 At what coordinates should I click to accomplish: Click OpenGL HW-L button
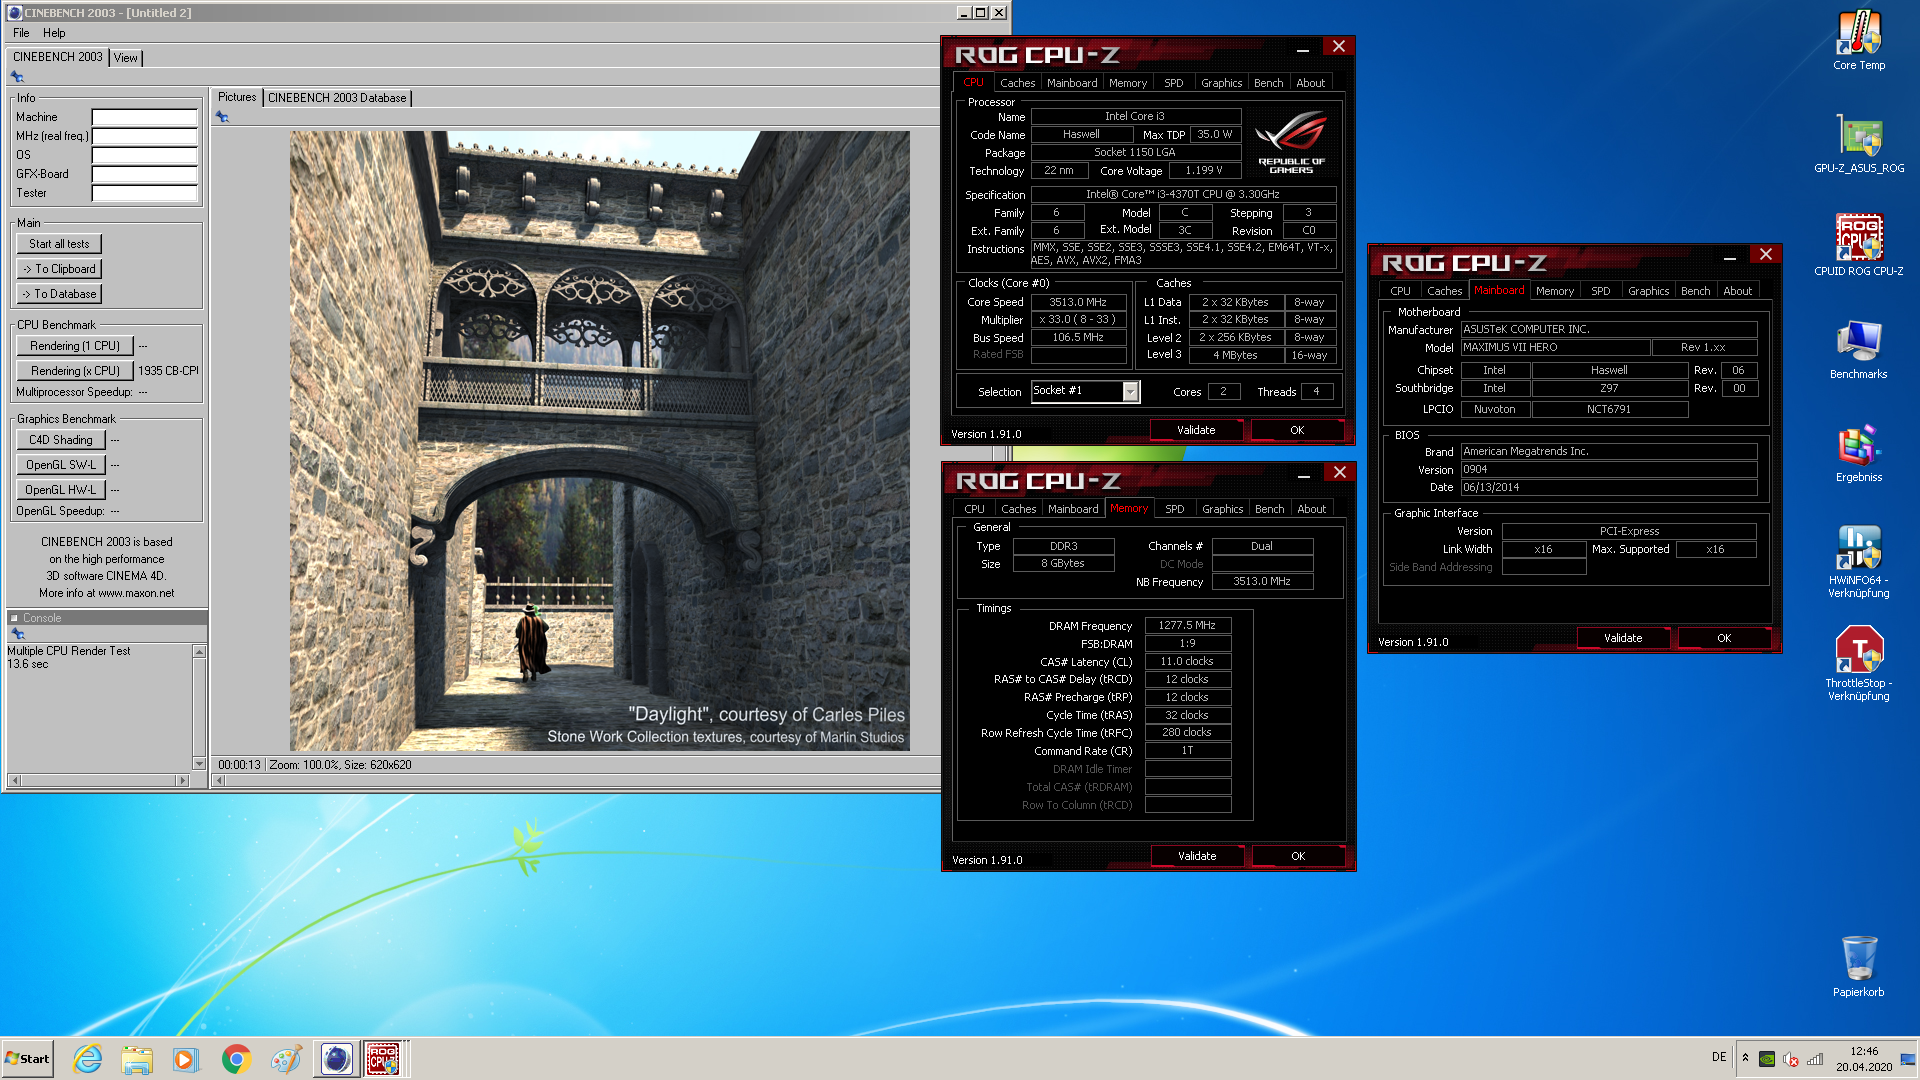pos(61,490)
